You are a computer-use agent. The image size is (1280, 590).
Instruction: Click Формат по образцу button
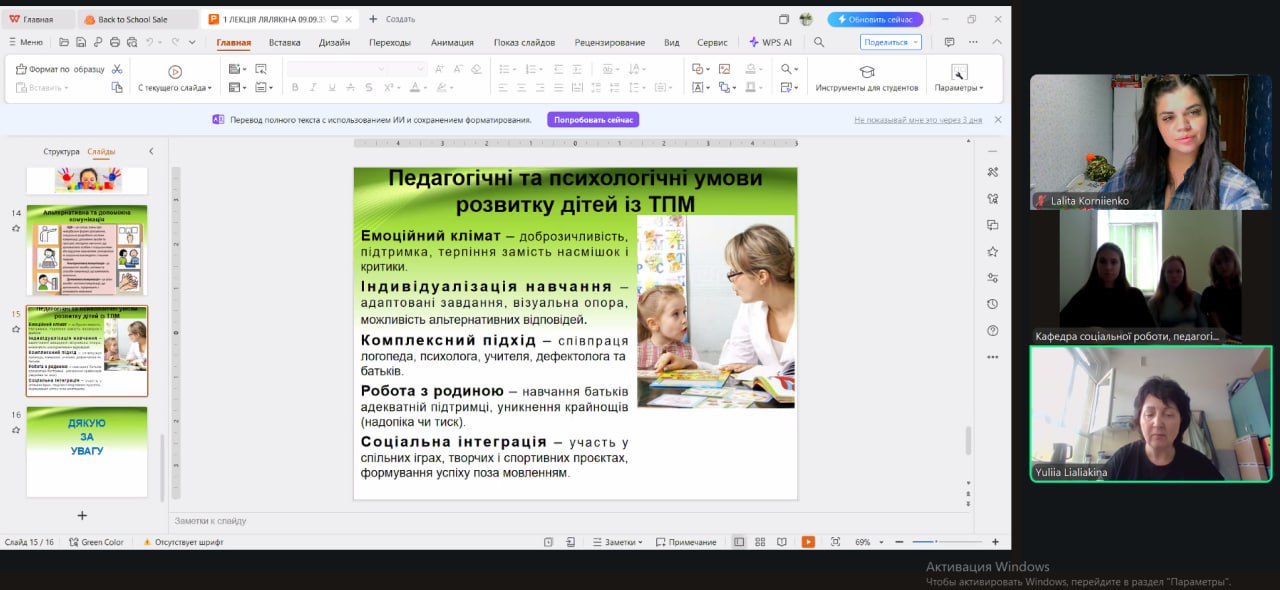[61, 69]
